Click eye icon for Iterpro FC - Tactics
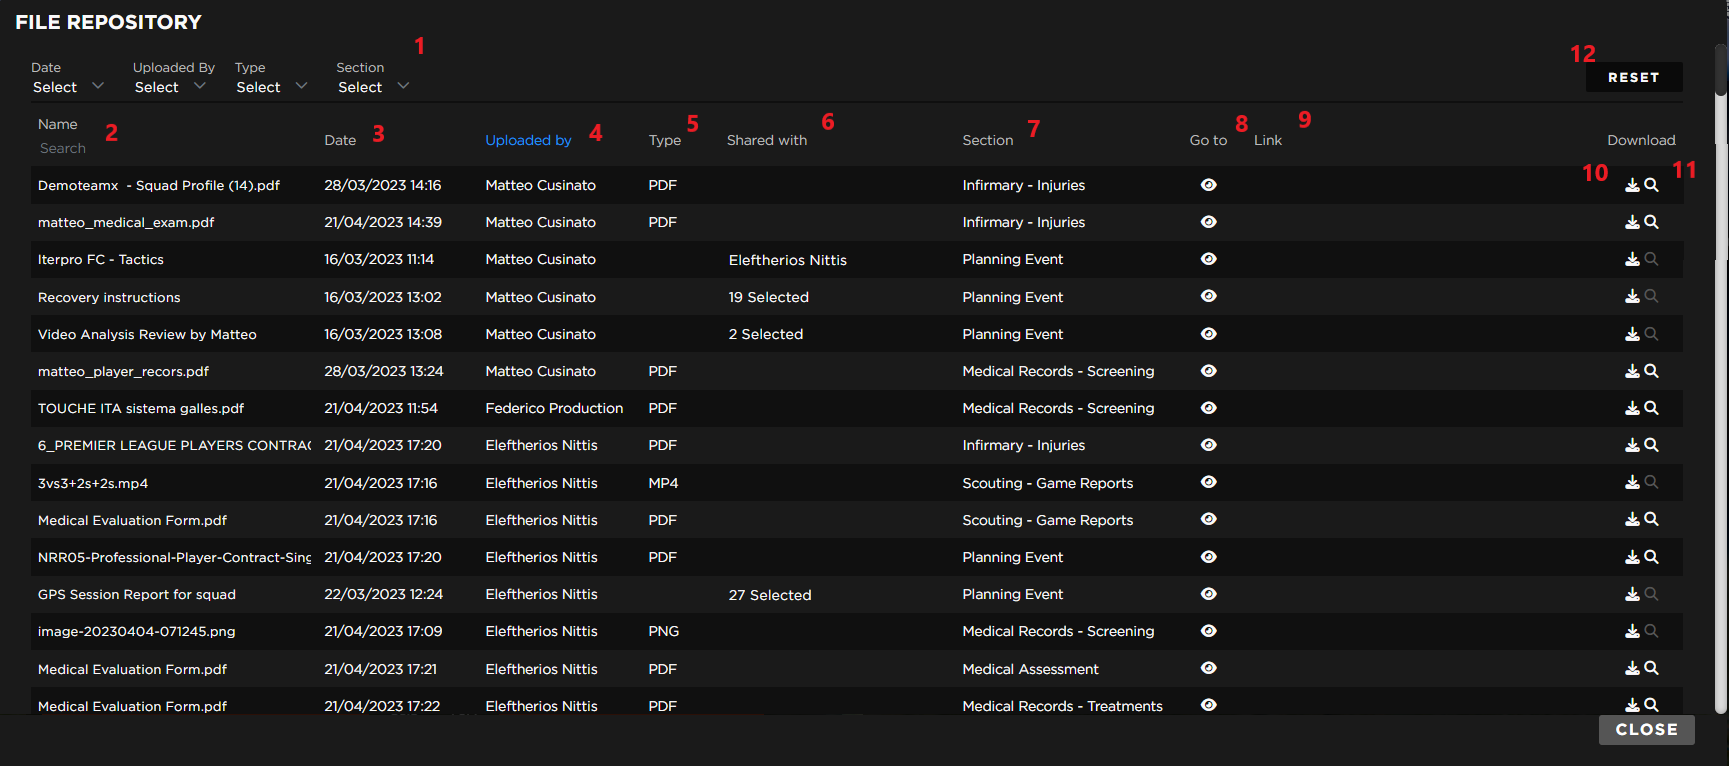The image size is (1729, 766). click(1208, 259)
